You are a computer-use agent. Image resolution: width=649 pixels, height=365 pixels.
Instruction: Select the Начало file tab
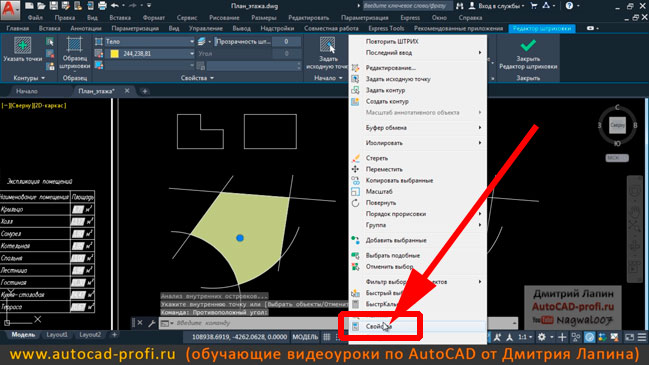26,91
